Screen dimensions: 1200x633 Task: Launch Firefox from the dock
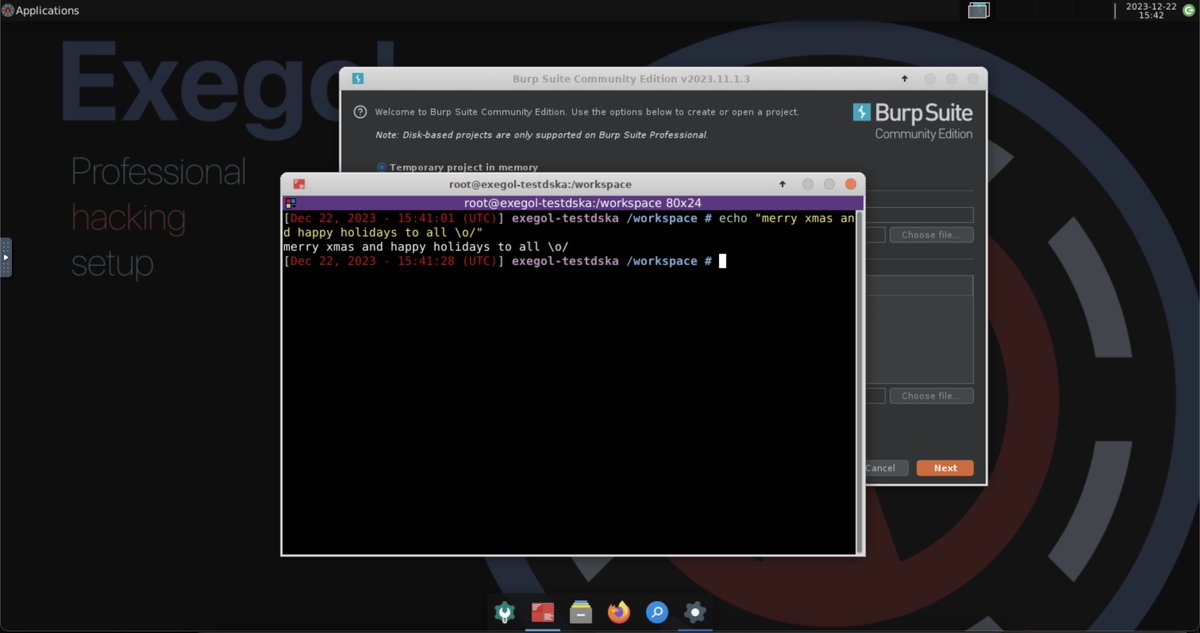619,612
